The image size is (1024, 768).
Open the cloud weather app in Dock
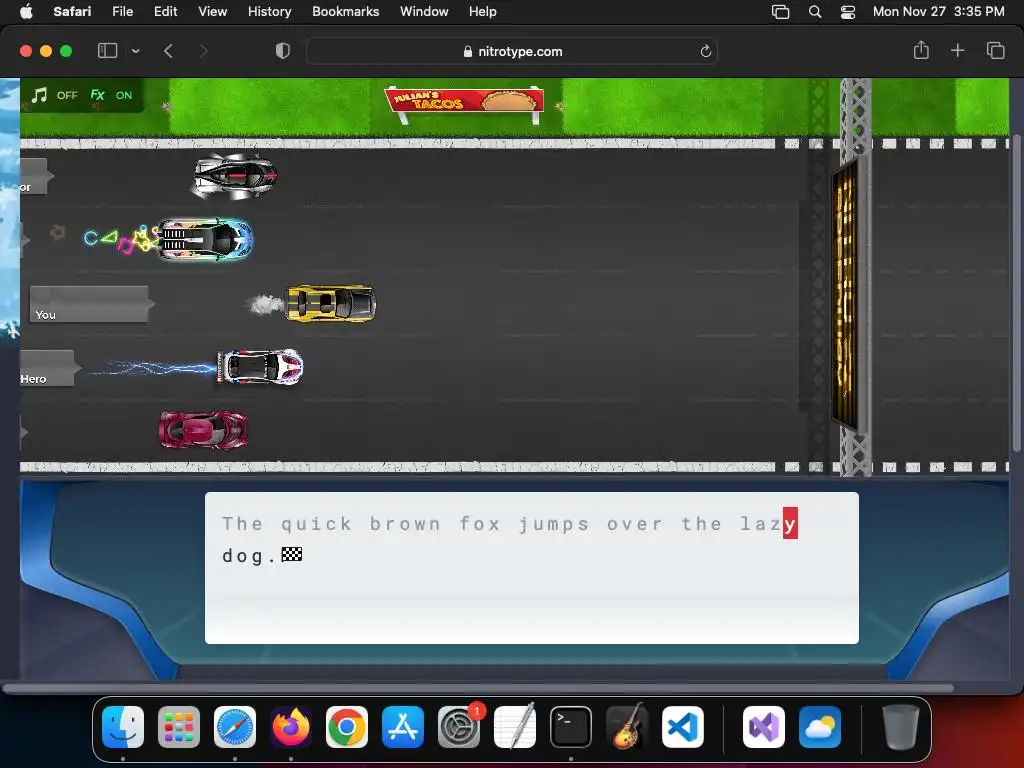point(820,726)
